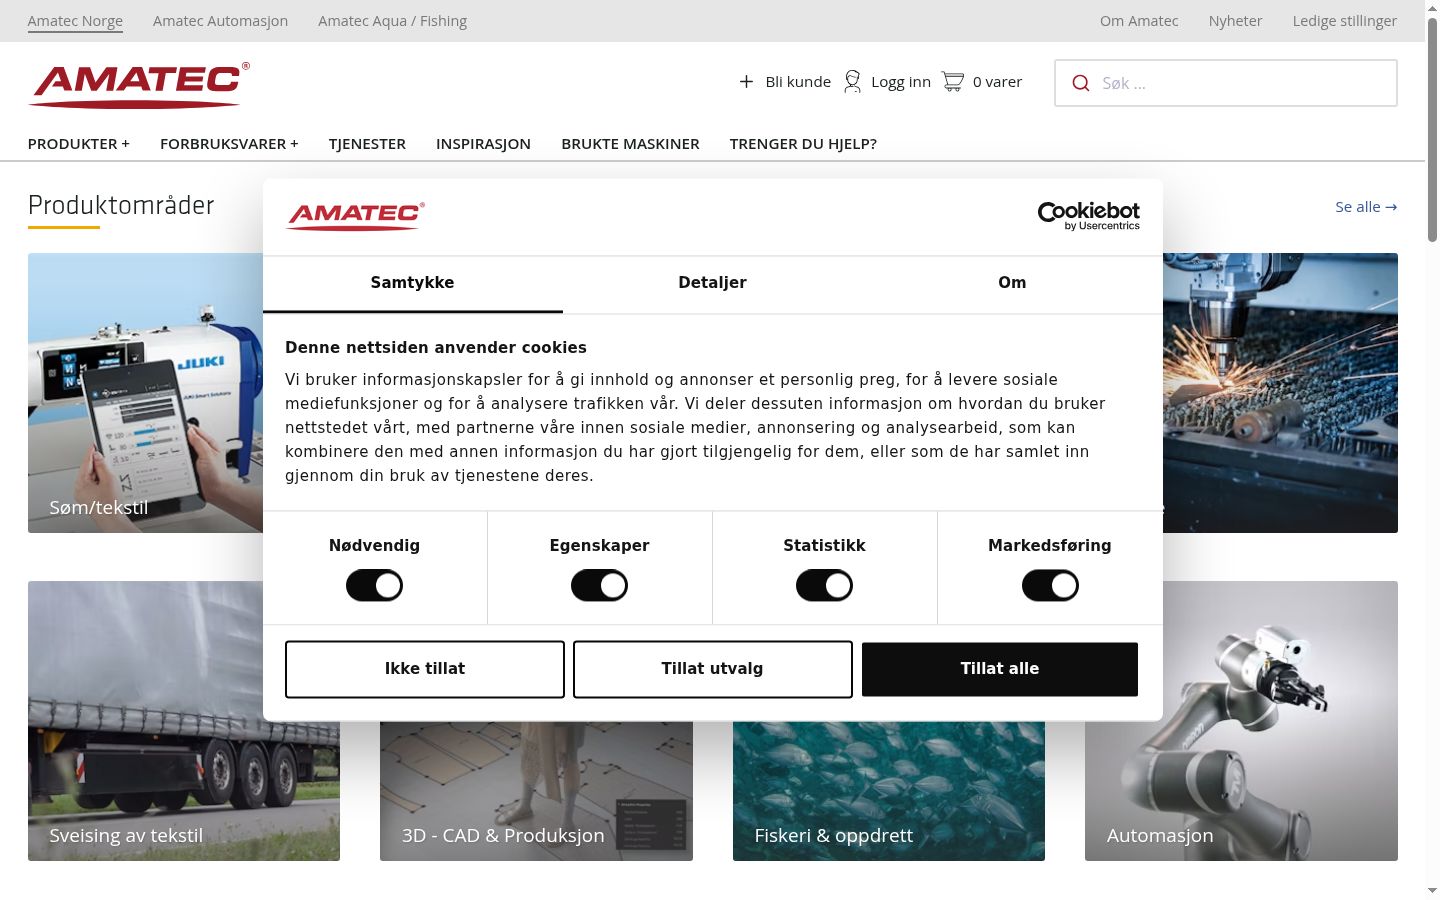Click the Produktområder heading

(x=121, y=205)
